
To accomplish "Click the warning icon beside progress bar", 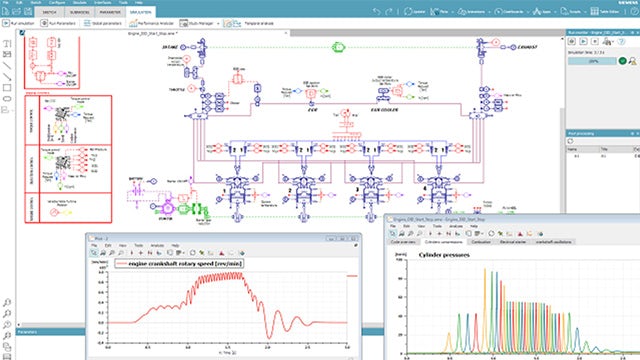I will [632, 61].
